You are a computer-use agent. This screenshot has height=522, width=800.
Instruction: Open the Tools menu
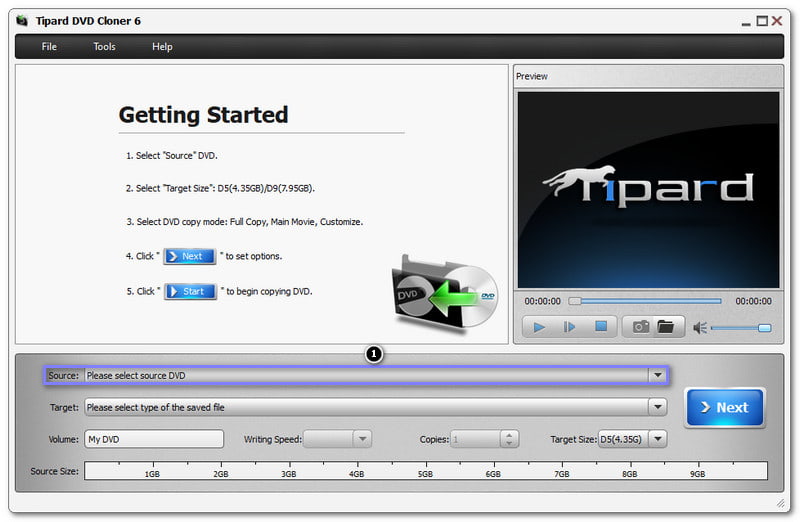[x=104, y=46]
